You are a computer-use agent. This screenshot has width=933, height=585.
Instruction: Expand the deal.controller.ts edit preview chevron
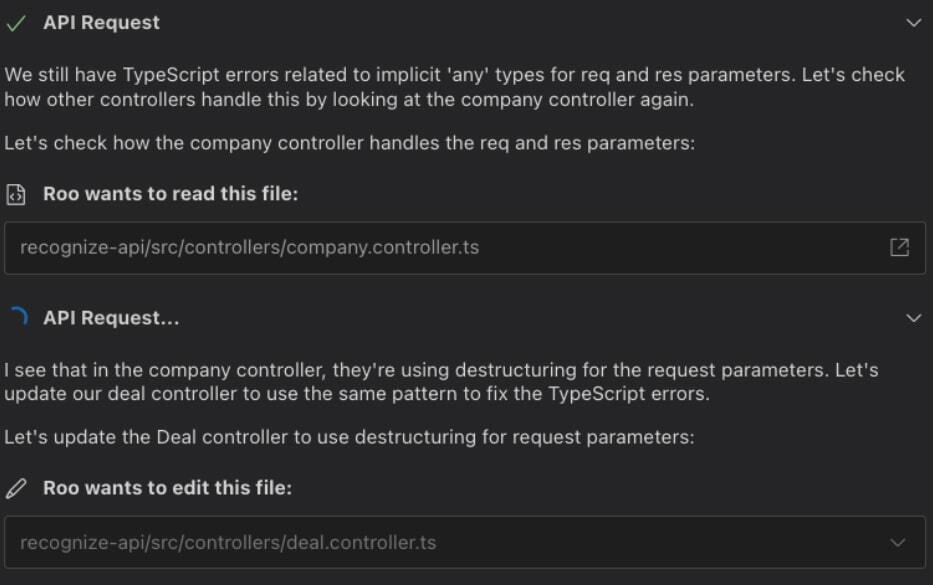(899, 543)
